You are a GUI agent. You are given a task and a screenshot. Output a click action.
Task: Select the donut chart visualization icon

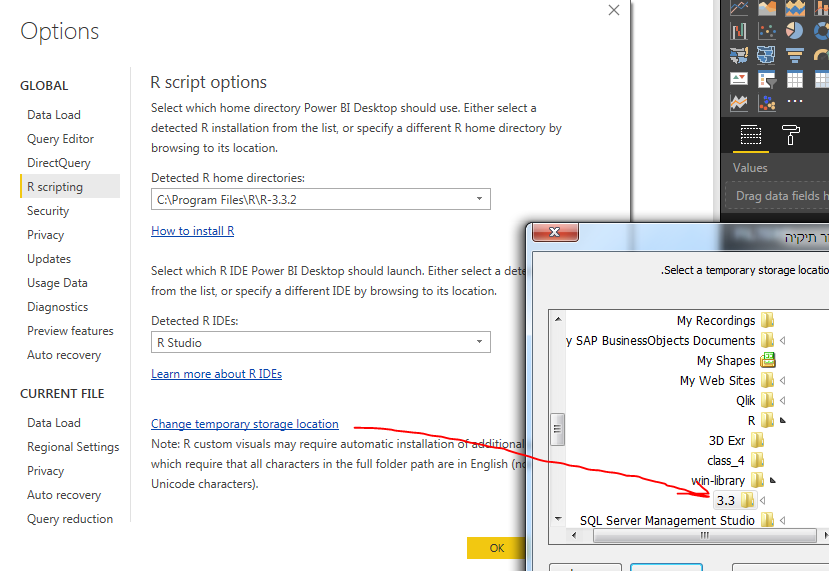coord(822,31)
